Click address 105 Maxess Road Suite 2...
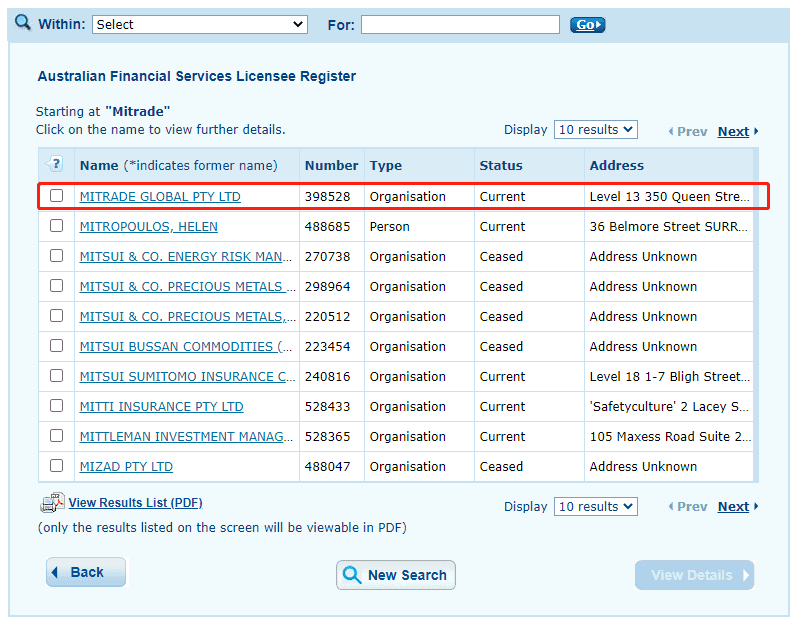797x623 pixels. pyautogui.click(x=670, y=437)
